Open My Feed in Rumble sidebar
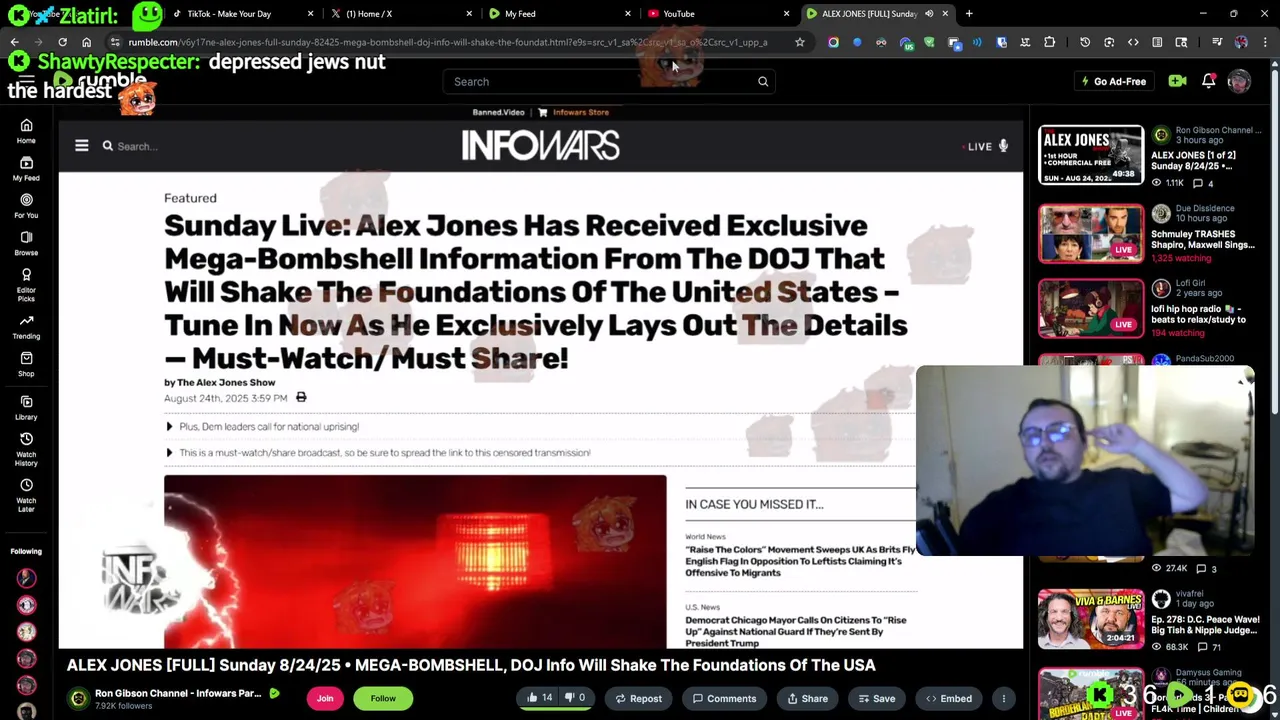 pyautogui.click(x=26, y=168)
